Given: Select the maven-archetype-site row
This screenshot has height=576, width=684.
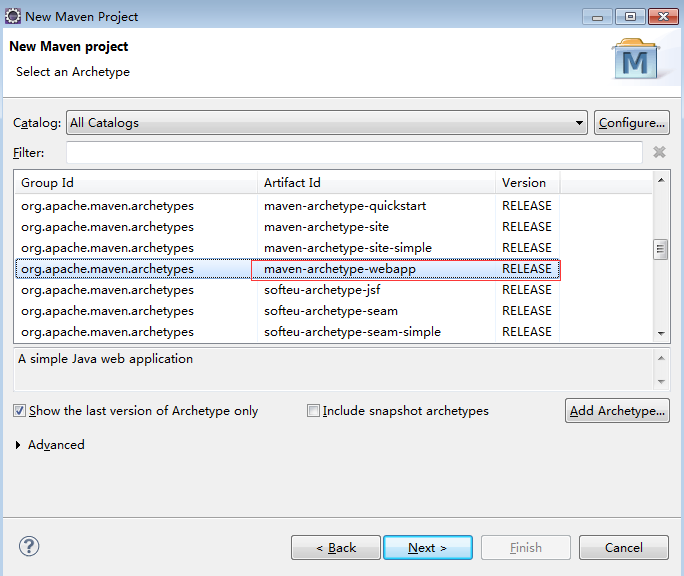Looking at the screenshot, I should 287,226.
